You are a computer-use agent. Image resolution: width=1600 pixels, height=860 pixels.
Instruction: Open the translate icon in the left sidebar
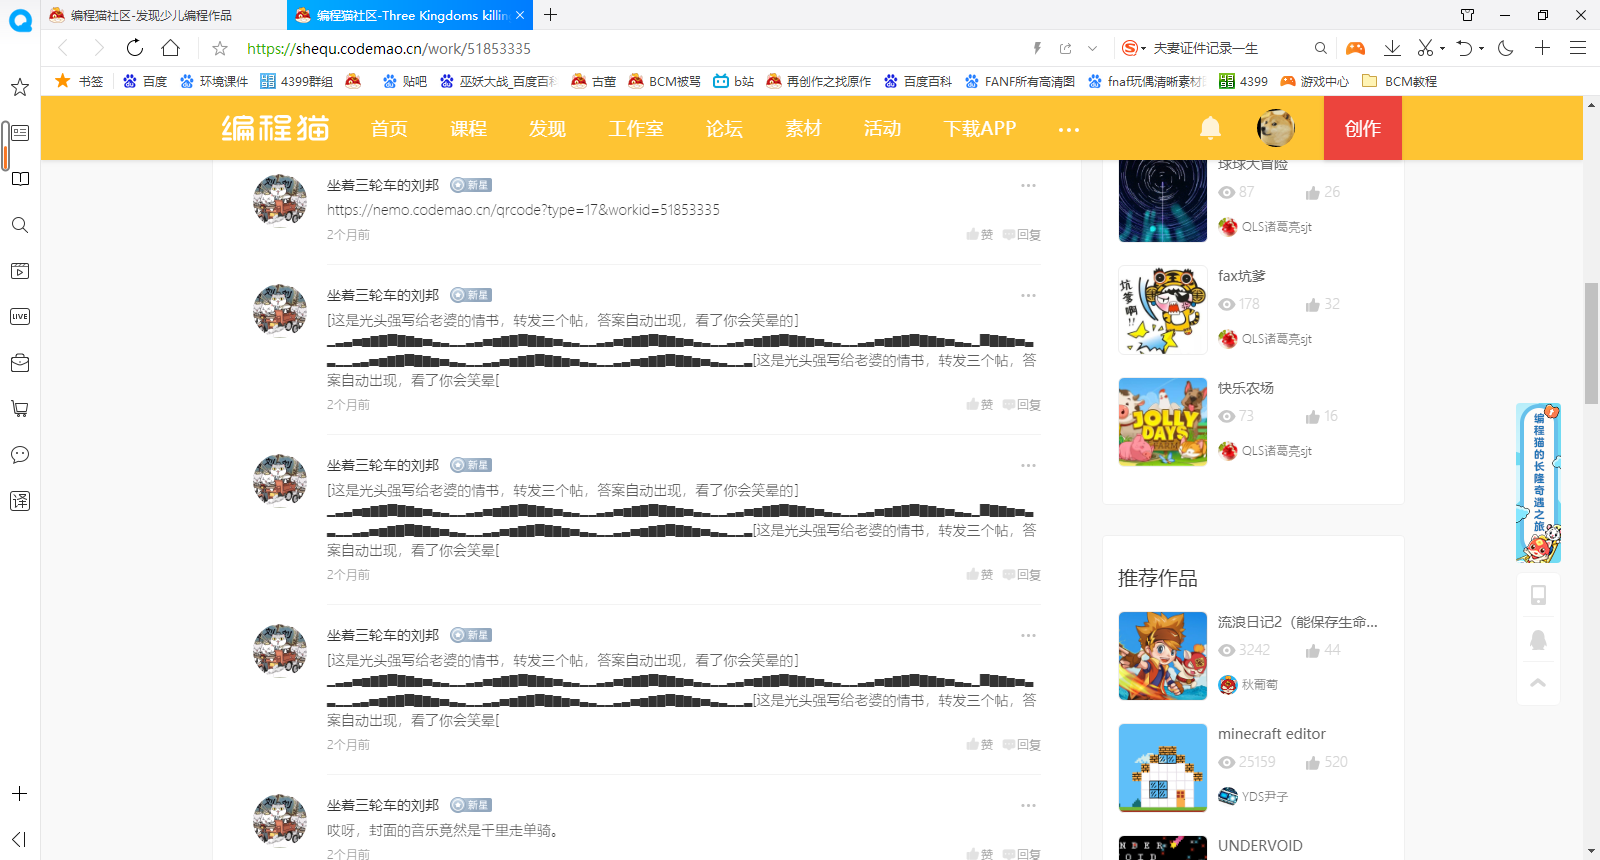click(20, 501)
